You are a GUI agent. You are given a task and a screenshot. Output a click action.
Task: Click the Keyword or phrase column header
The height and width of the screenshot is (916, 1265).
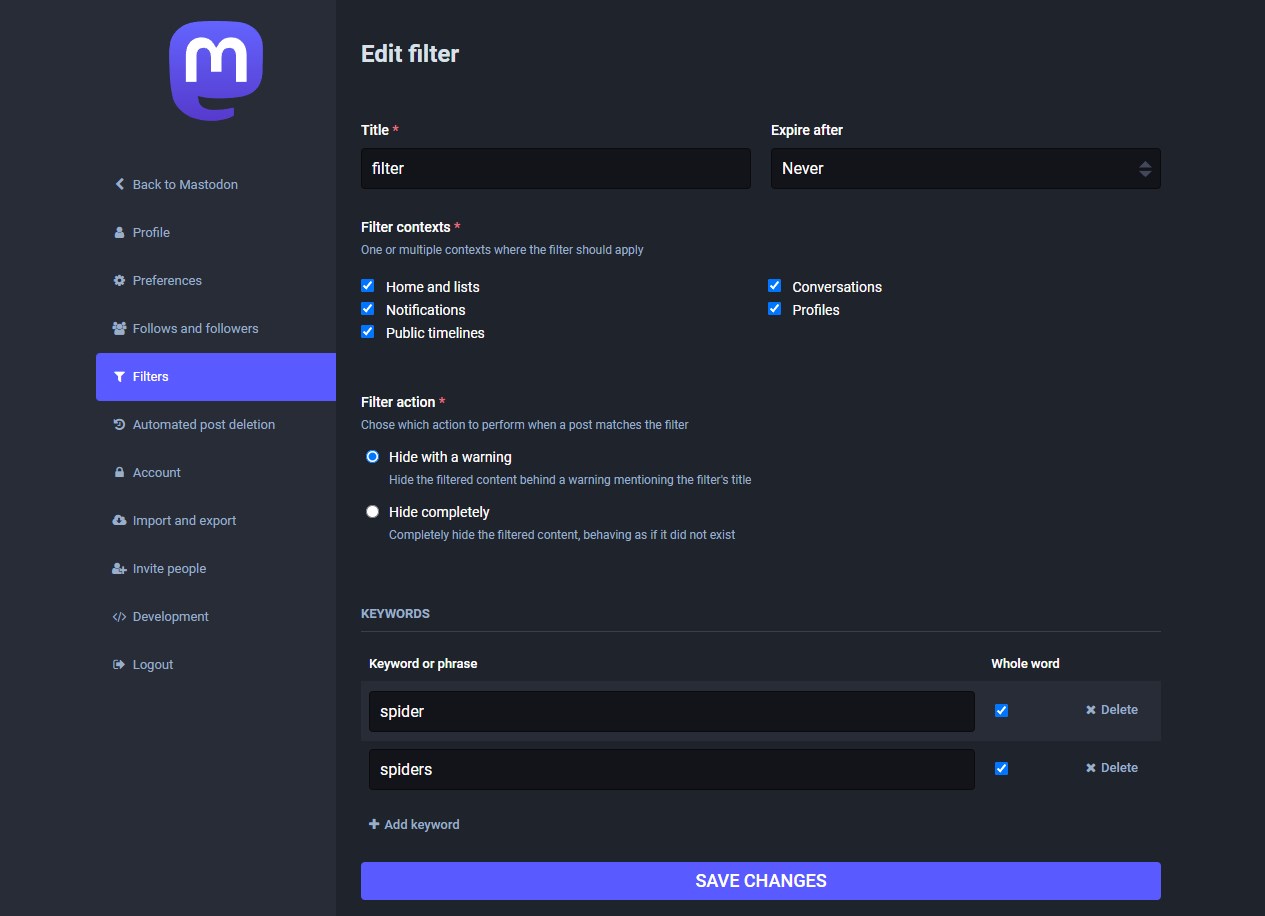[423, 663]
